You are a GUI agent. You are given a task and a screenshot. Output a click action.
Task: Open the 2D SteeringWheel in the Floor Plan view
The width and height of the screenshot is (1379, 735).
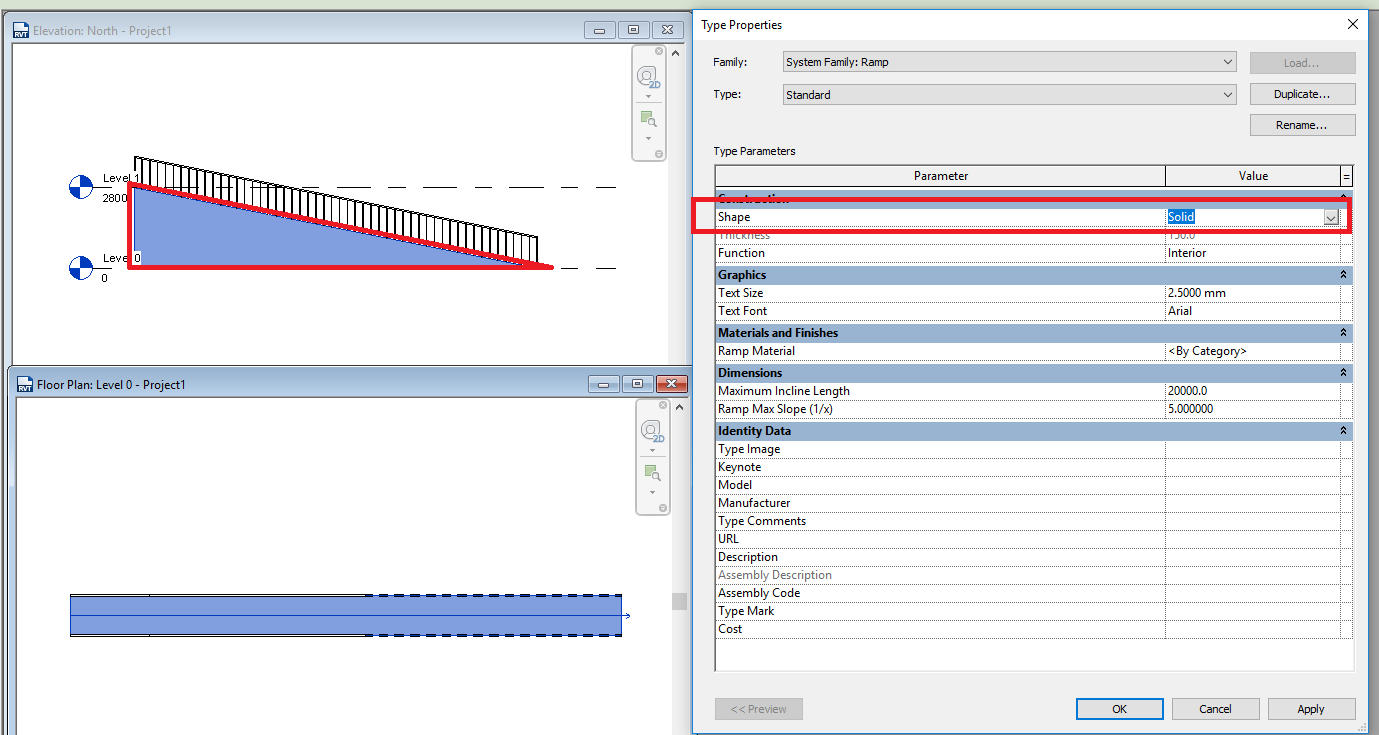click(x=652, y=432)
